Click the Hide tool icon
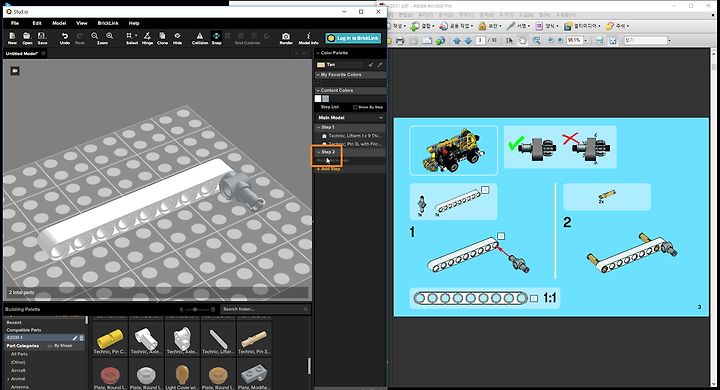 click(177, 38)
